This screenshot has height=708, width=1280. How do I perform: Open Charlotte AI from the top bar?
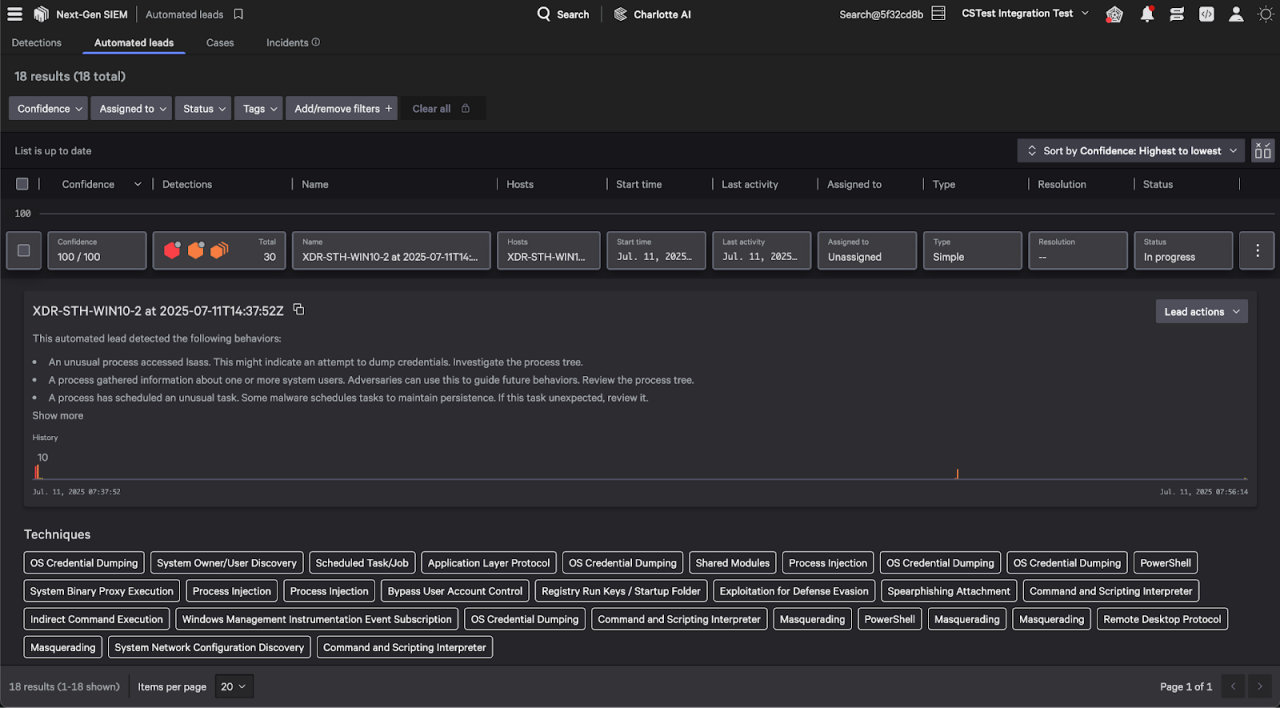[652, 14]
